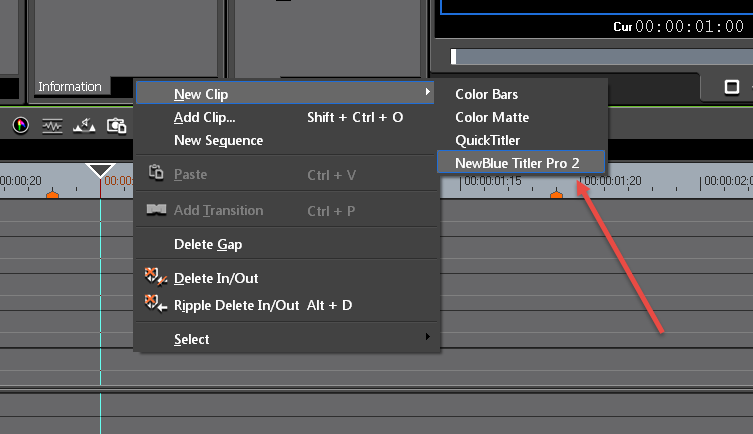Viewport: 753px width, 434px height.
Task: Click the Add Transition icon in menu
Action: pos(156,210)
